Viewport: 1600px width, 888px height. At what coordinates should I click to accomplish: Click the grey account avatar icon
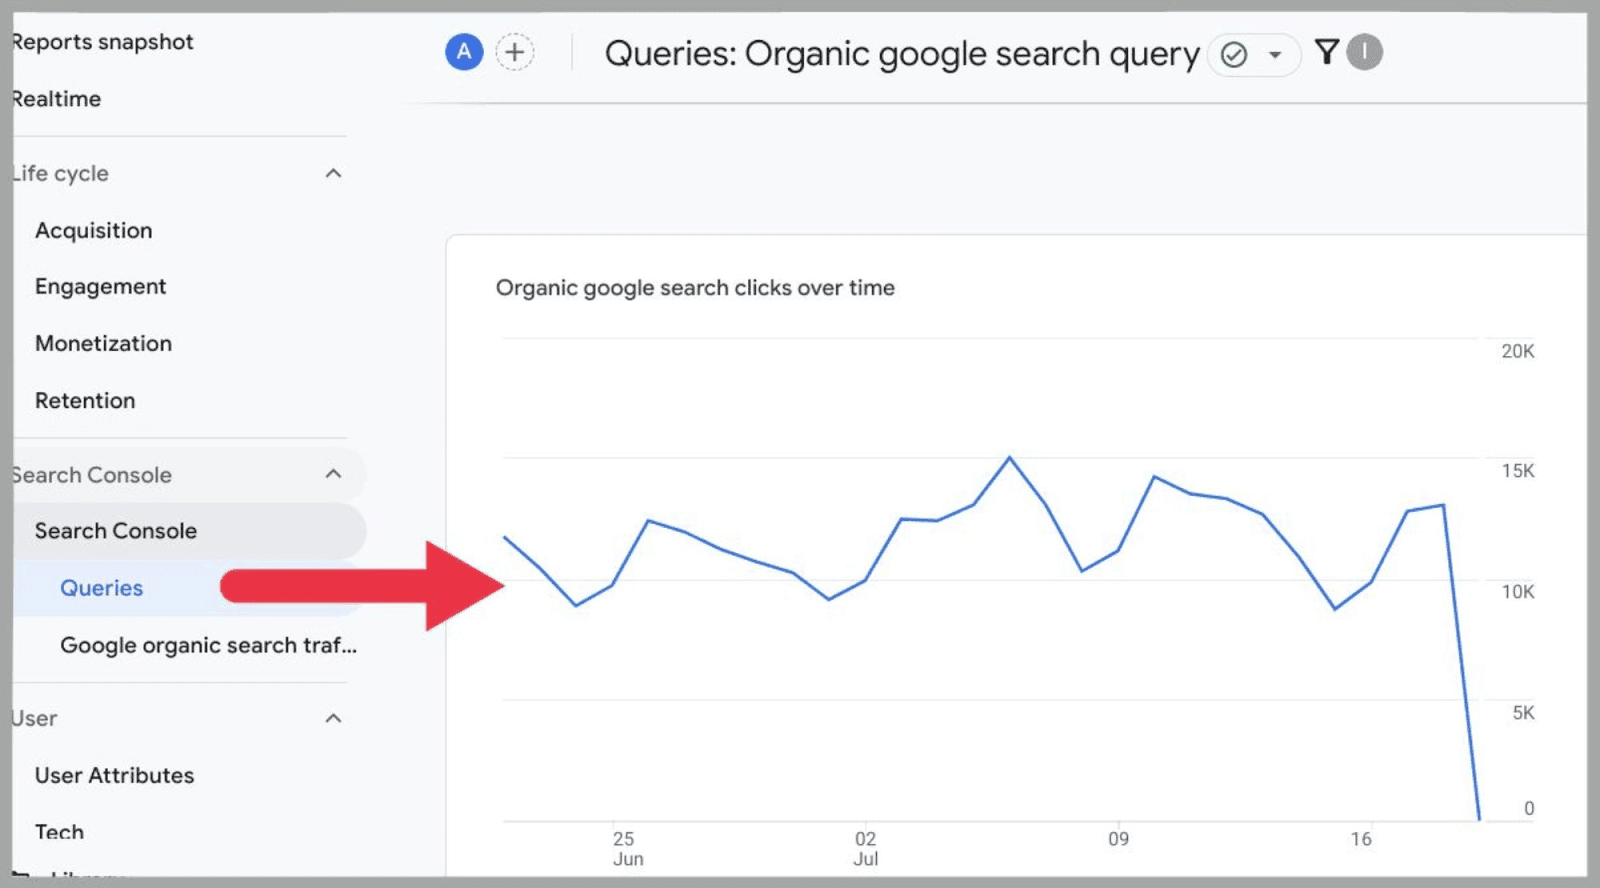tap(1364, 54)
